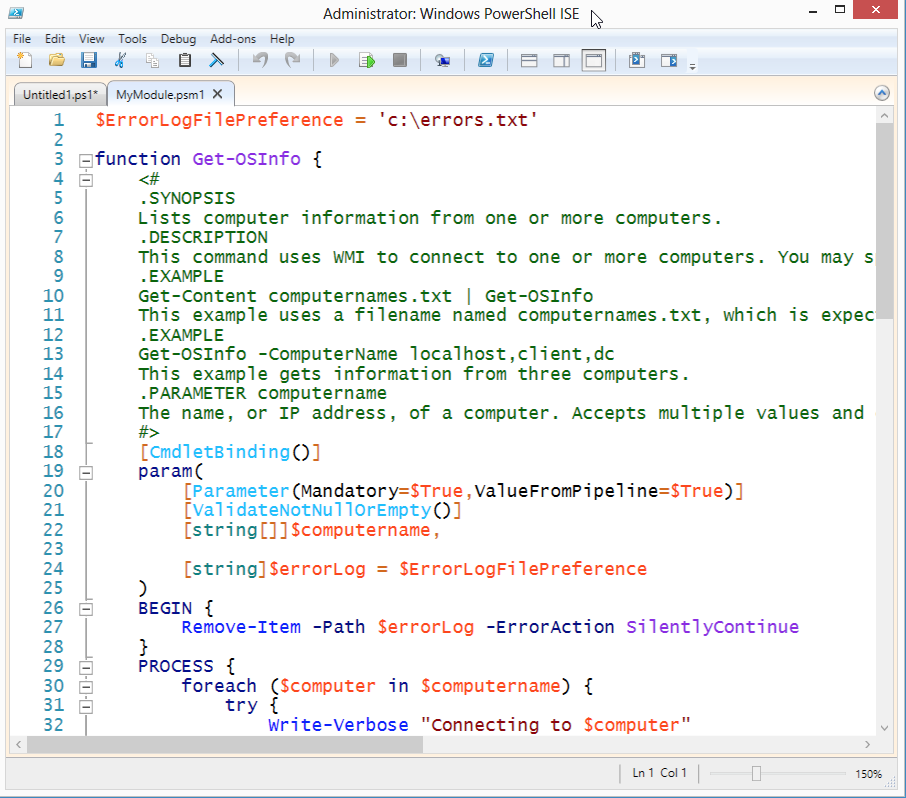Toggle Show Script Pane Top layout
The height and width of the screenshot is (798, 906).
pyautogui.click(x=530, y=61)
